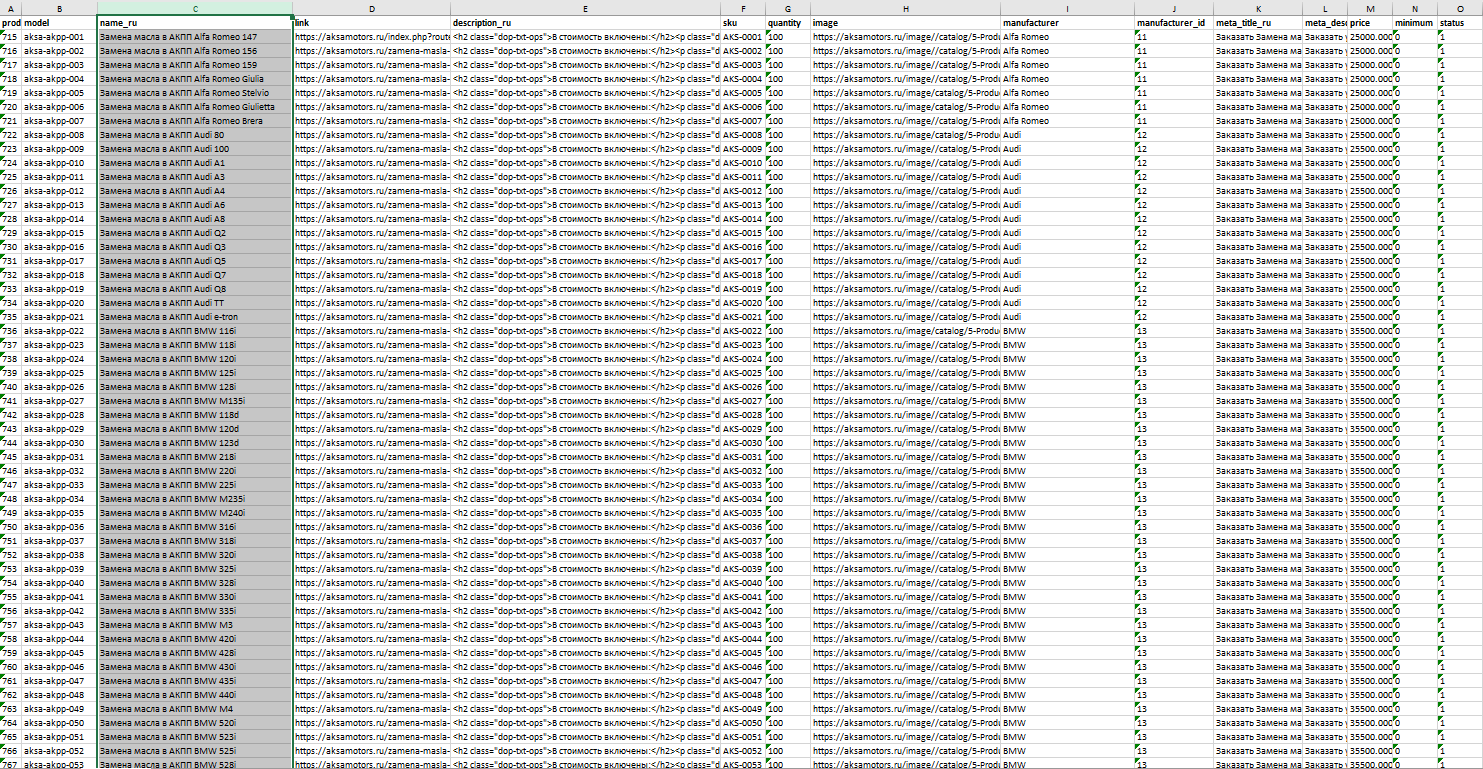Screen dimensions: 1483x769
Task: Click the 'description_ru' header cell
Action: coord(585,22)
